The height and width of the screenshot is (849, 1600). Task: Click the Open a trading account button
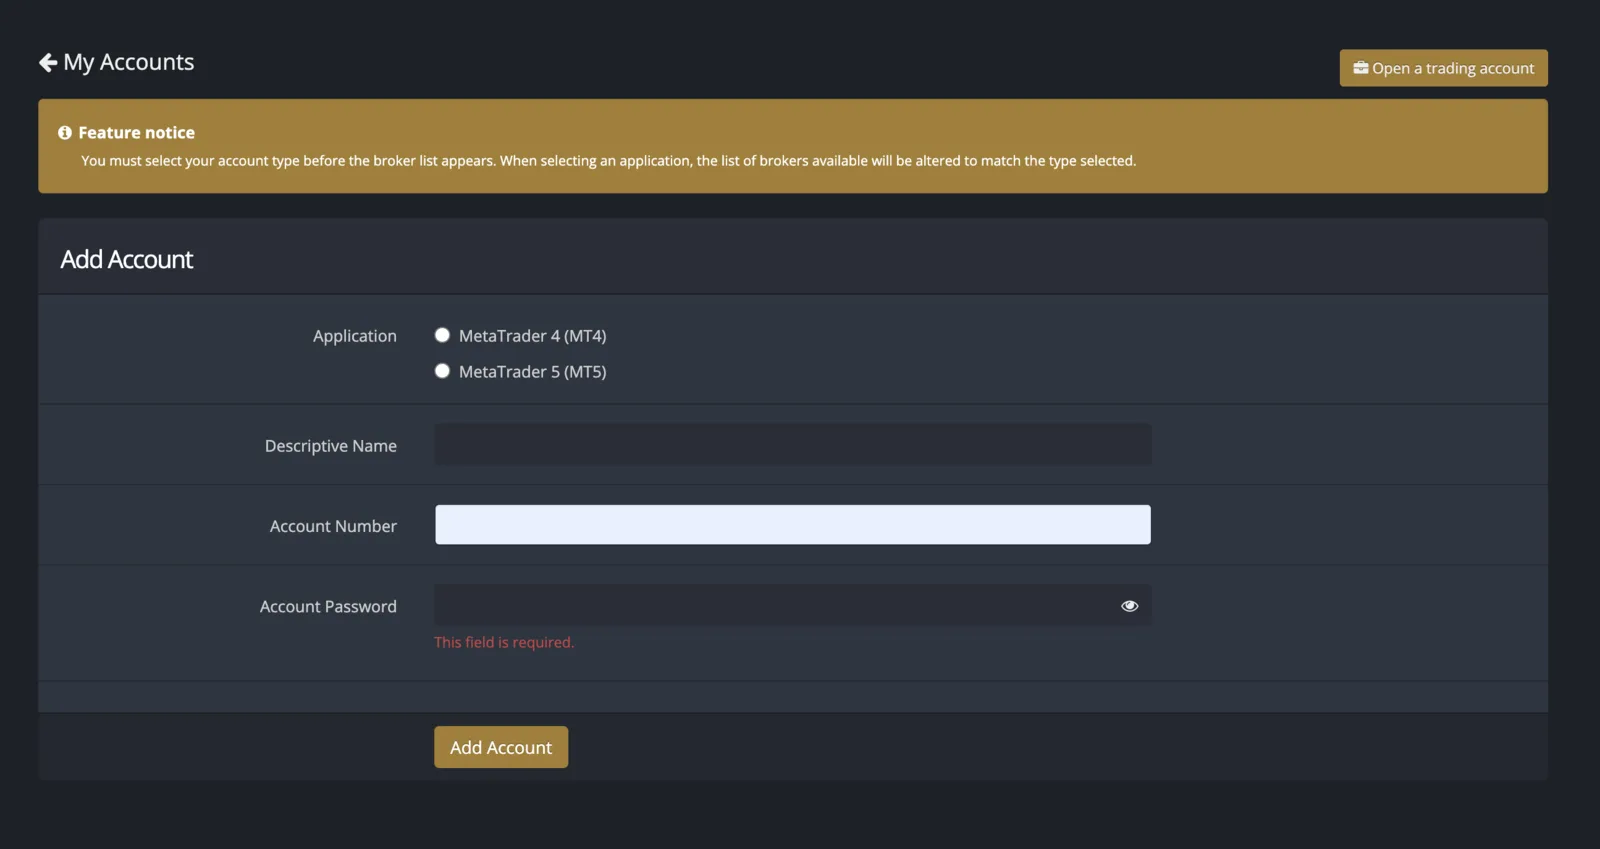pyautogui.click(x=1443, y=68)
